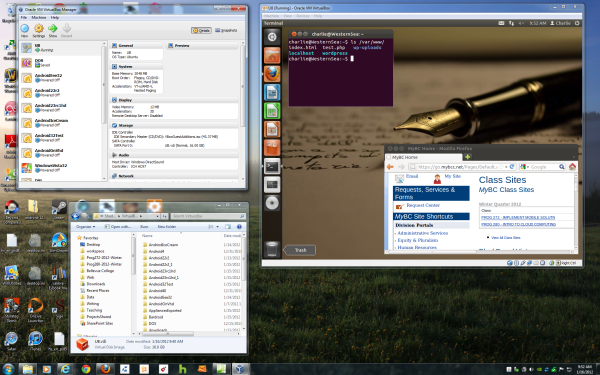Select AndroidIceCream folder in Explorer list
The image size is (600, 375).
pos(163,245)
